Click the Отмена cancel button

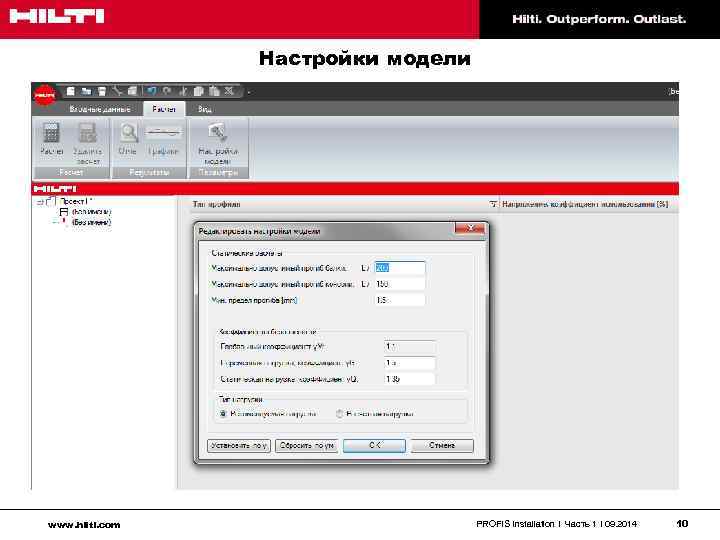442,446
